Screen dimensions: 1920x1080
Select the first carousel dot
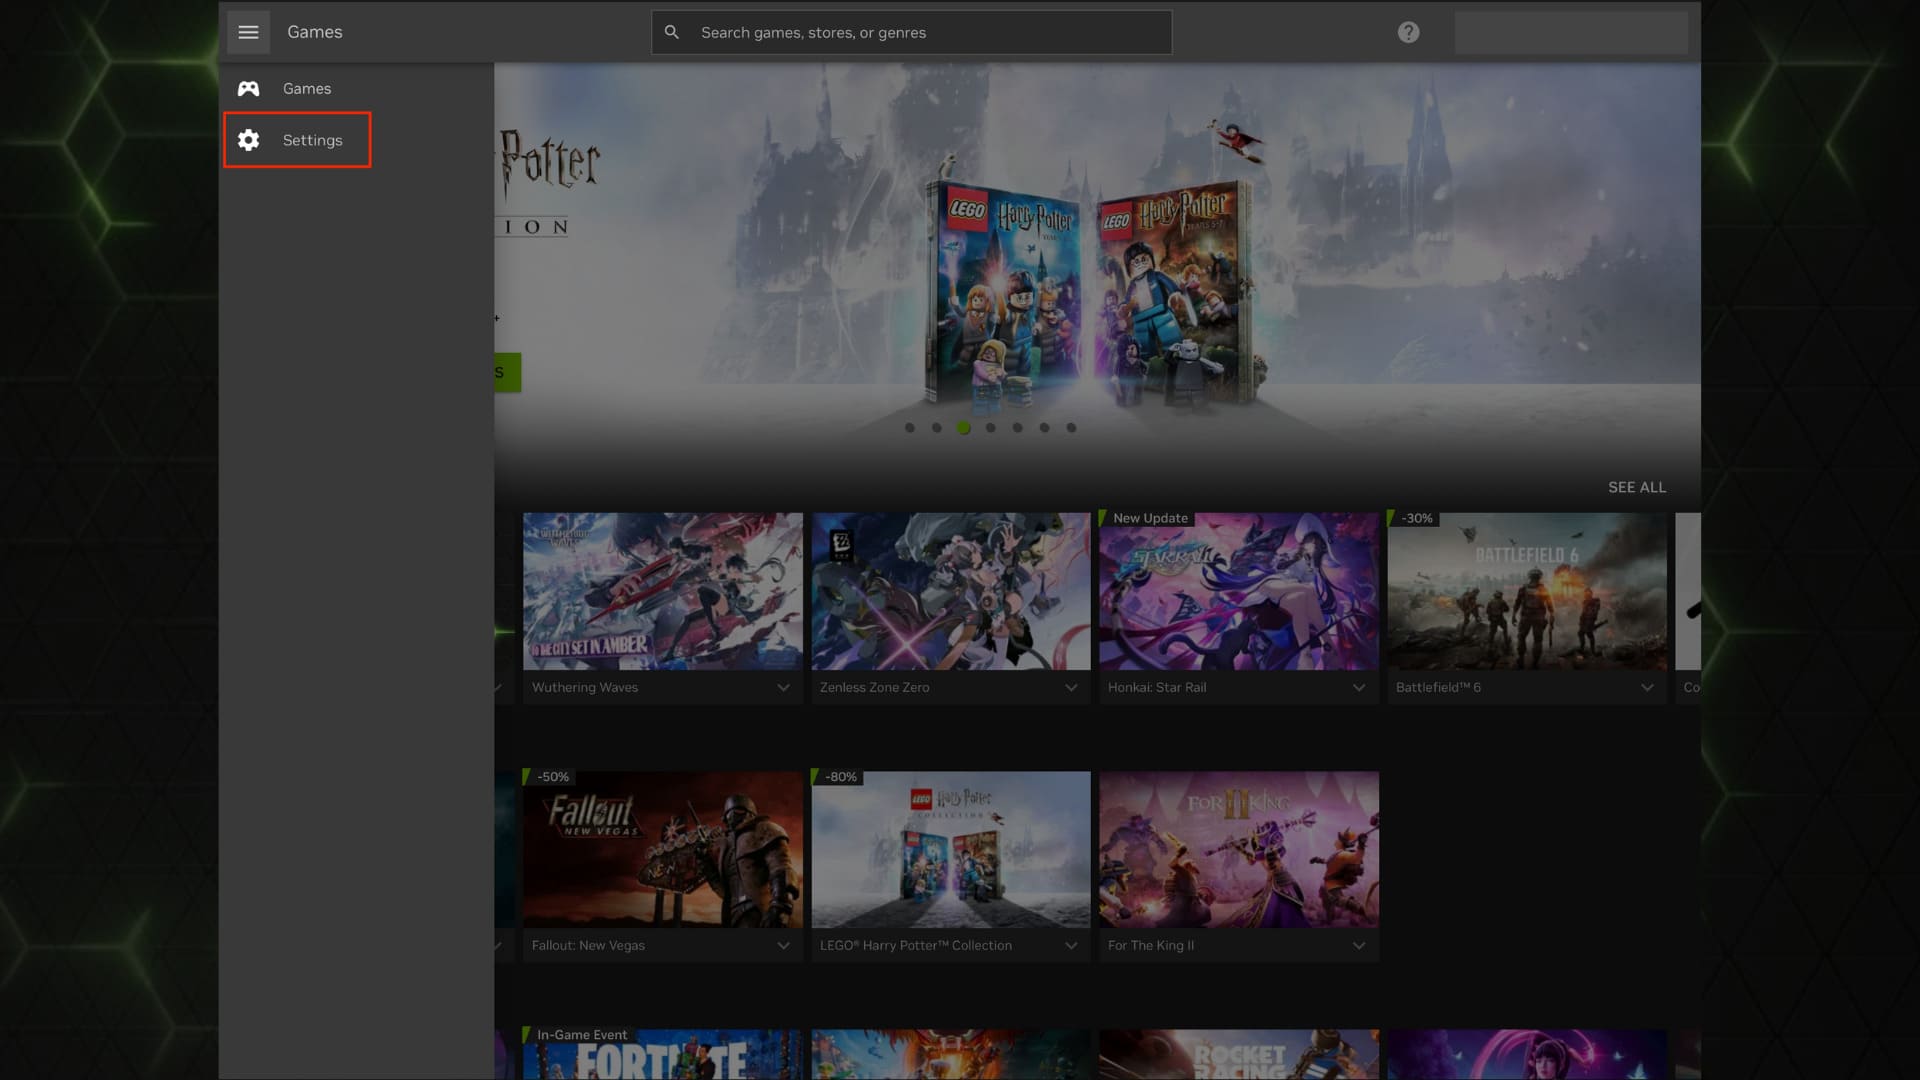click(909, 428)
